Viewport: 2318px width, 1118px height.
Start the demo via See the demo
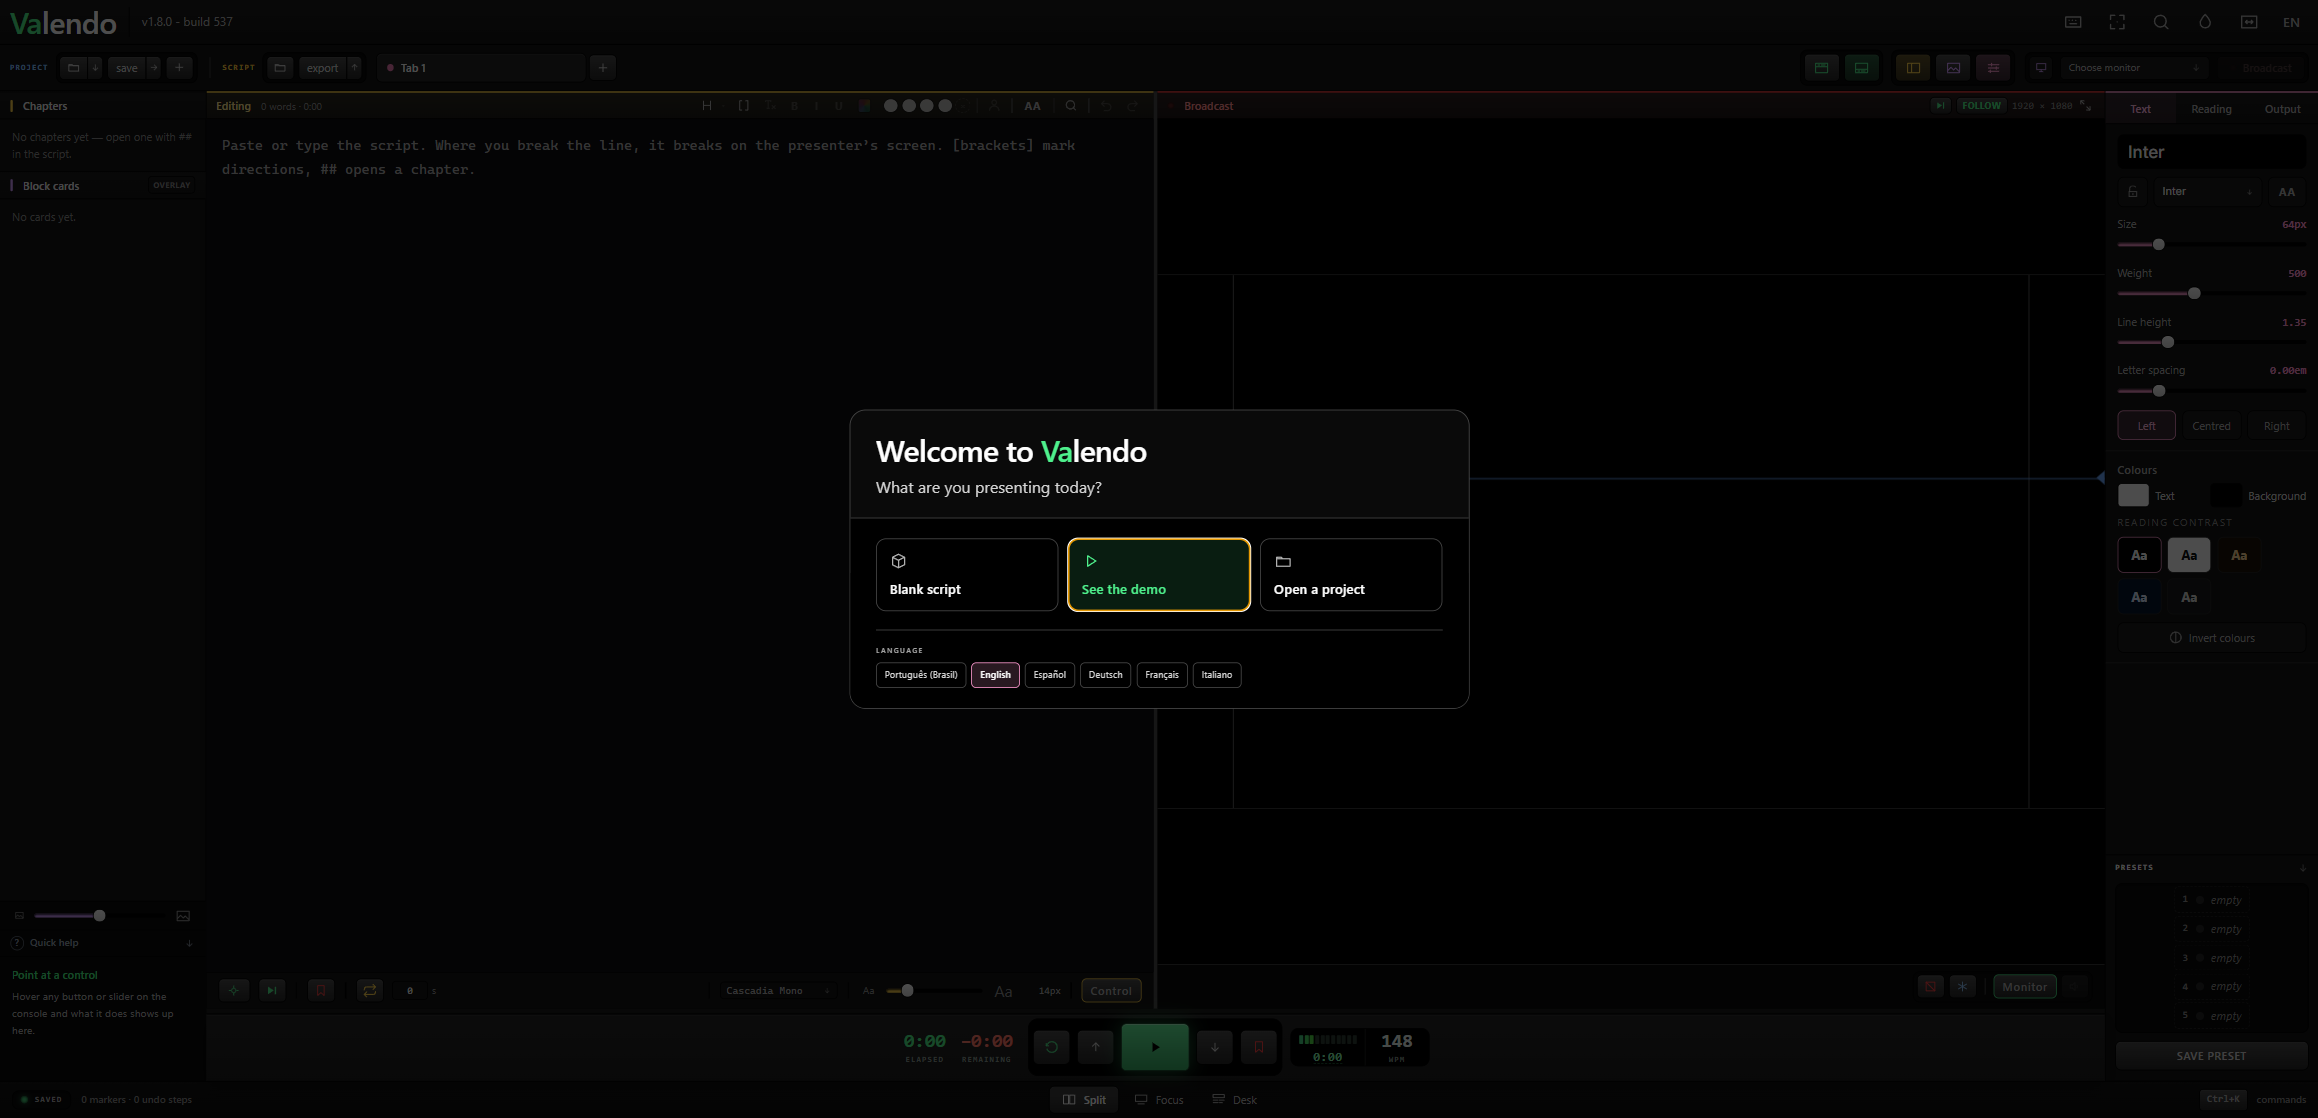click(x=1158, y=575)
